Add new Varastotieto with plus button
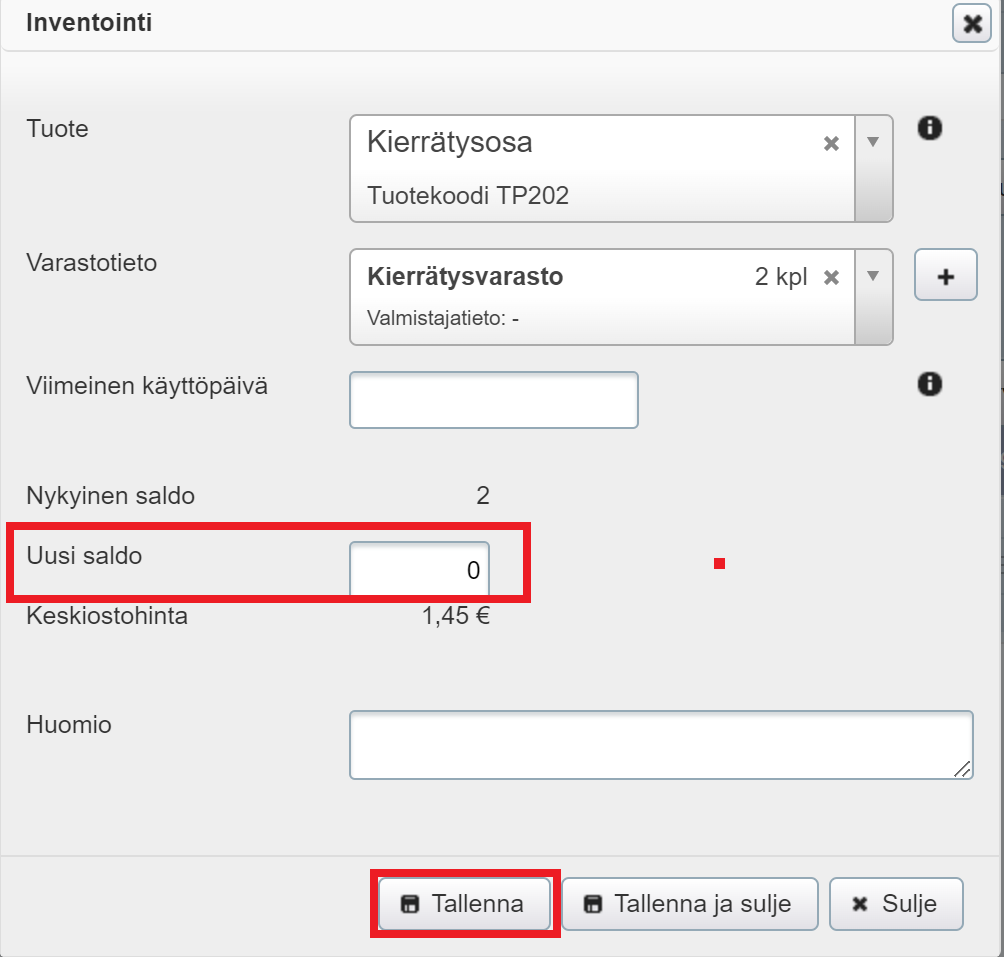The width and height of the screenshot is (1004, 957). point(945,278)
